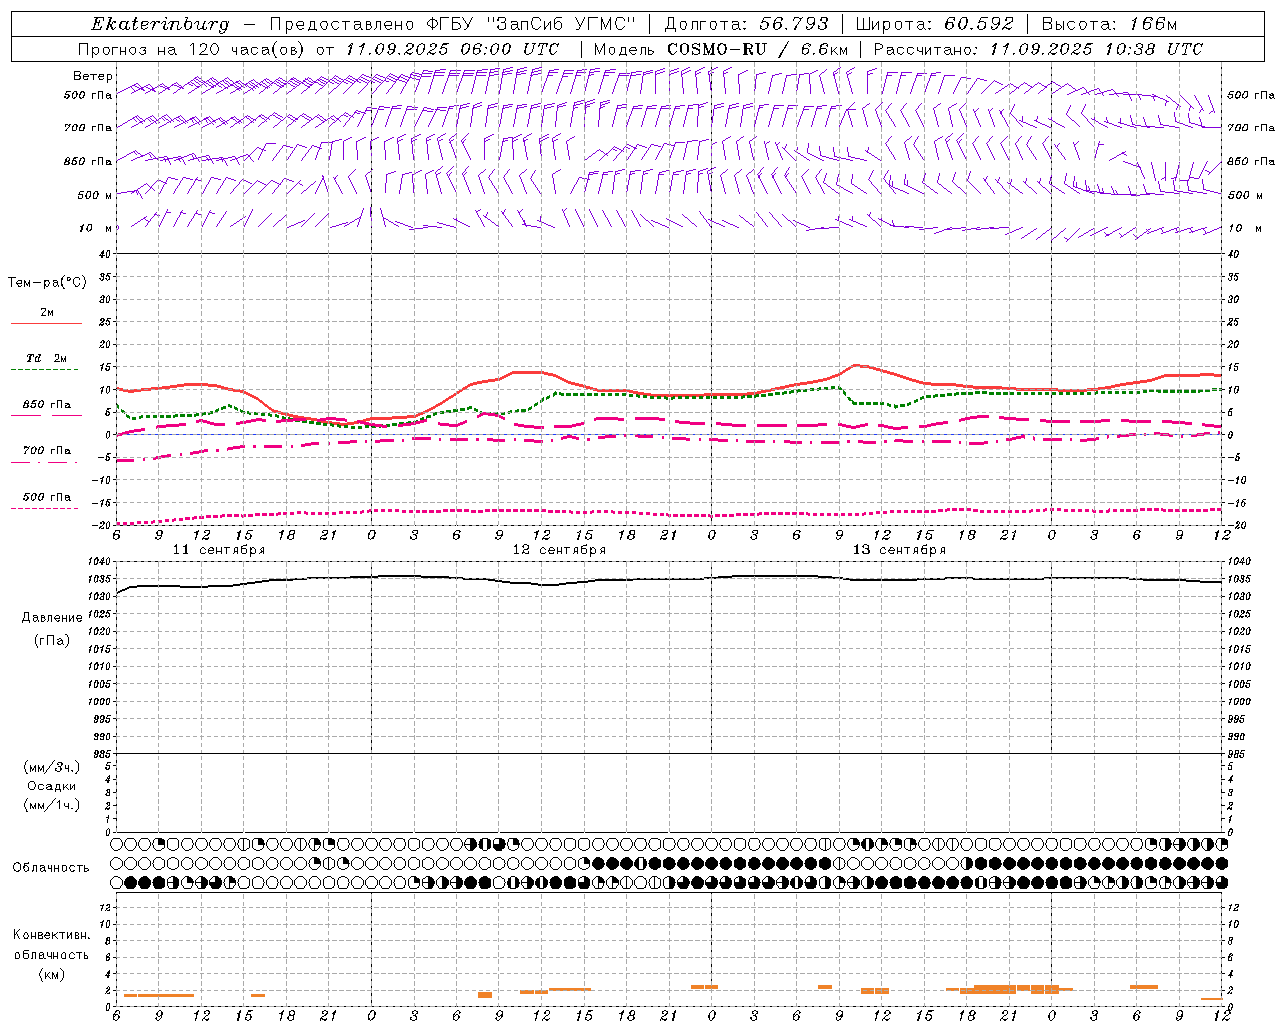Viewport: 1280px width, 1024px height.
Task: Click 'Рассчитано: 11.09.2025 10:38 UTC' timestamp
Action: (x=1038, y=49)
